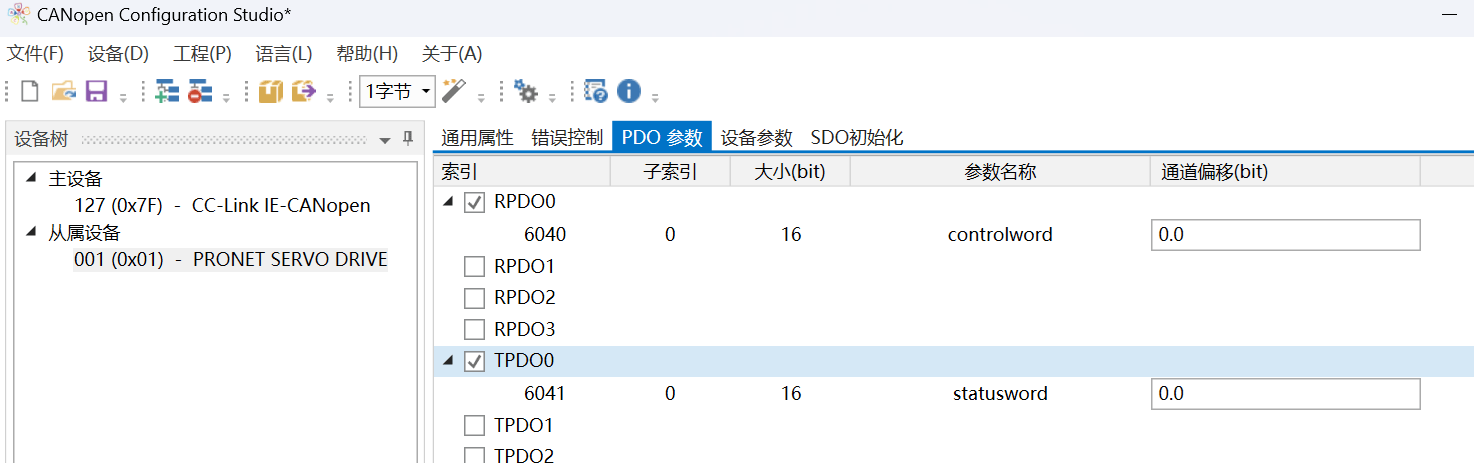Enable the RPDO2 checkbox
This screenshot has height=463, width=1474.
pos(475,298)
